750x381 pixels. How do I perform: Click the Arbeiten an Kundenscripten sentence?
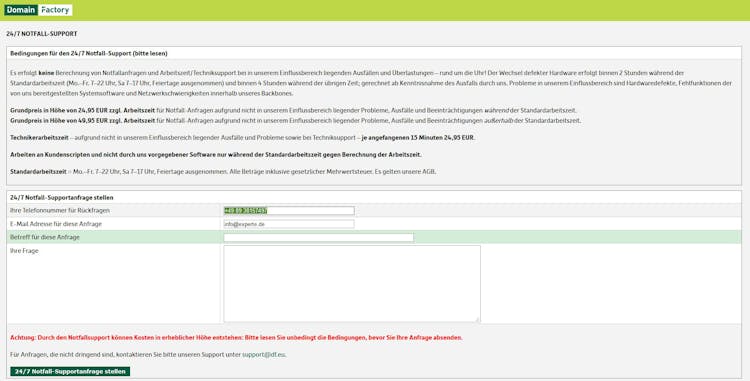[x=216, y=155]
